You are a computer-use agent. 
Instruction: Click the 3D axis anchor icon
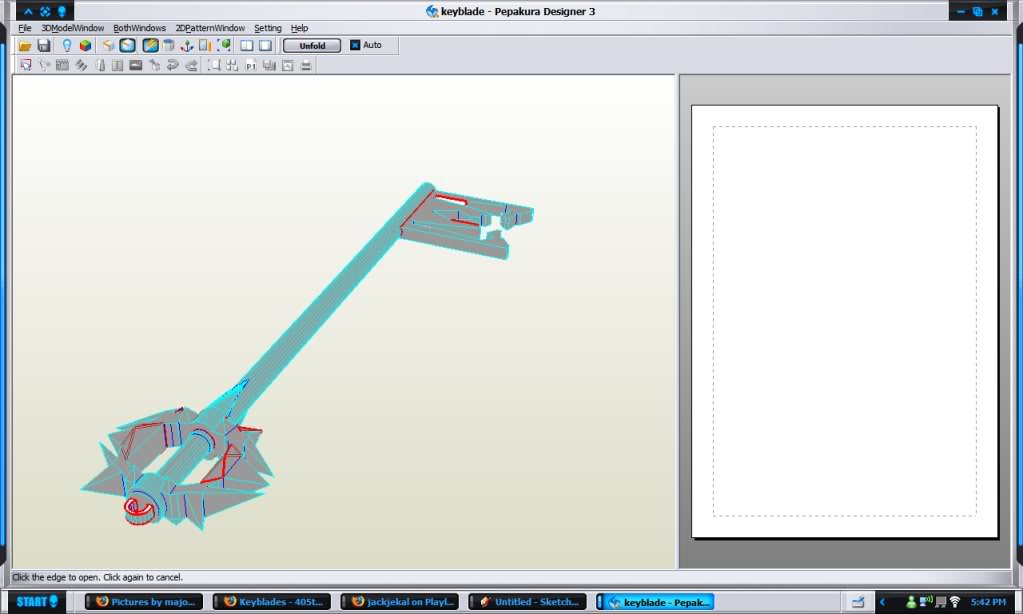pos(187,46)
